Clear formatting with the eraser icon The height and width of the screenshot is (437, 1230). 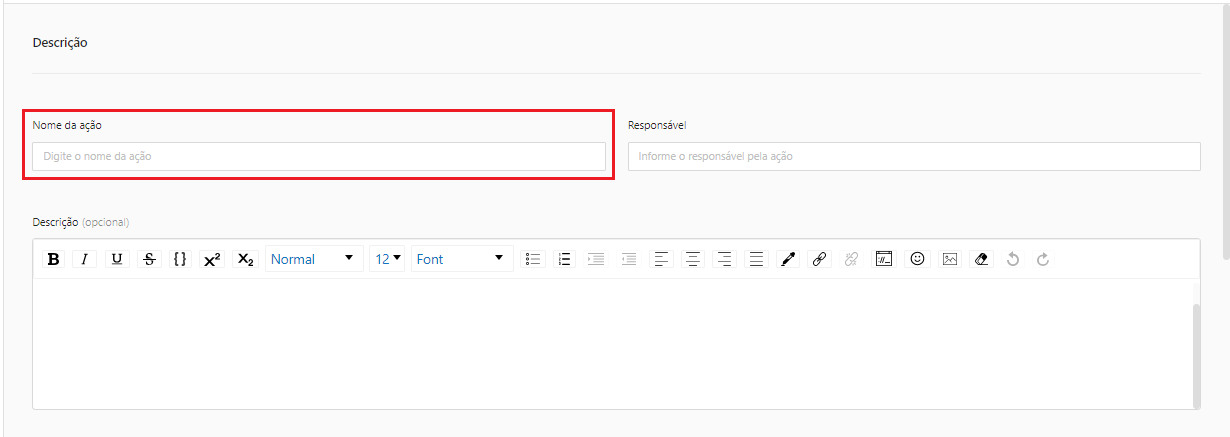(x=981, y=259)
